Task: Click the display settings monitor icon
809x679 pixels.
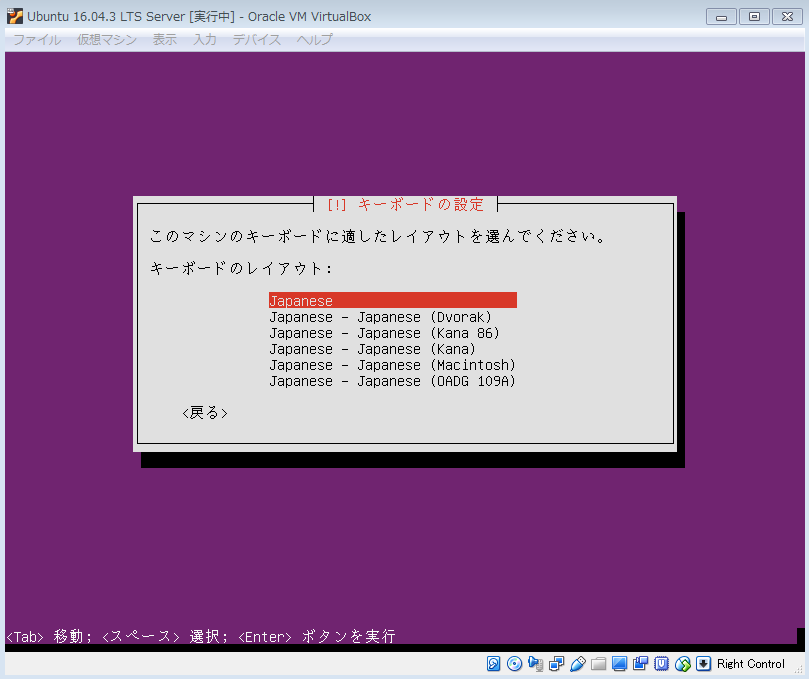Action: [x=620, y=664]
